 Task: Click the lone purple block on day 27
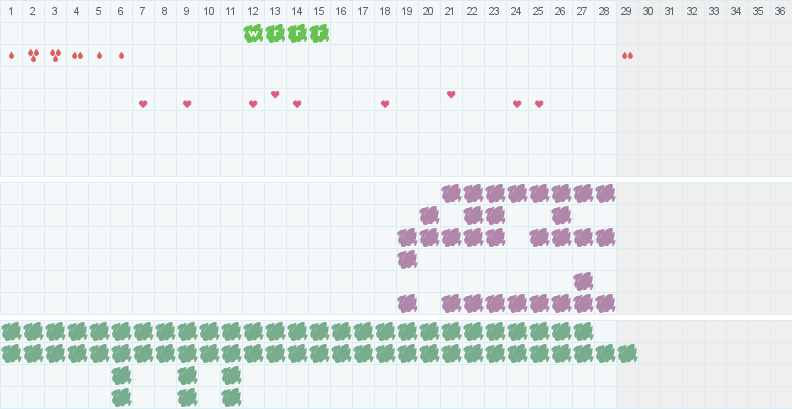pos(583,281)
